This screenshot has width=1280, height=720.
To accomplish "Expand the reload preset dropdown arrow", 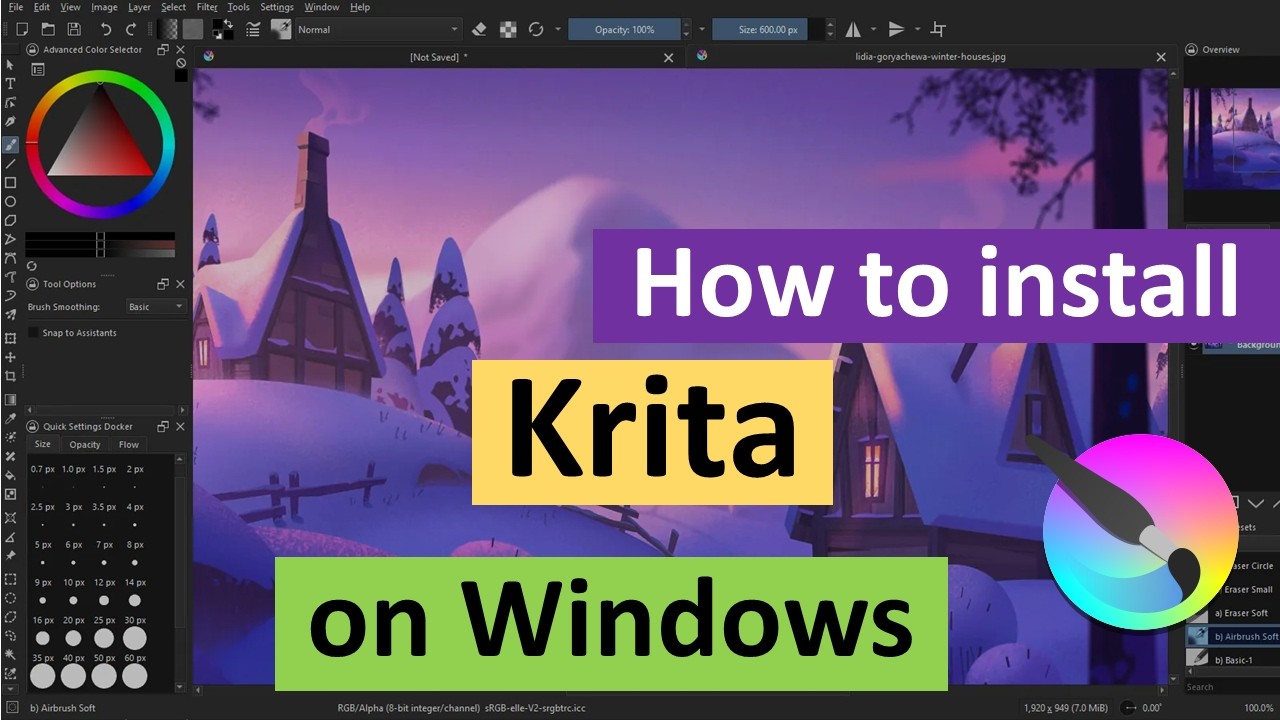I will click(x=558, y=29).
